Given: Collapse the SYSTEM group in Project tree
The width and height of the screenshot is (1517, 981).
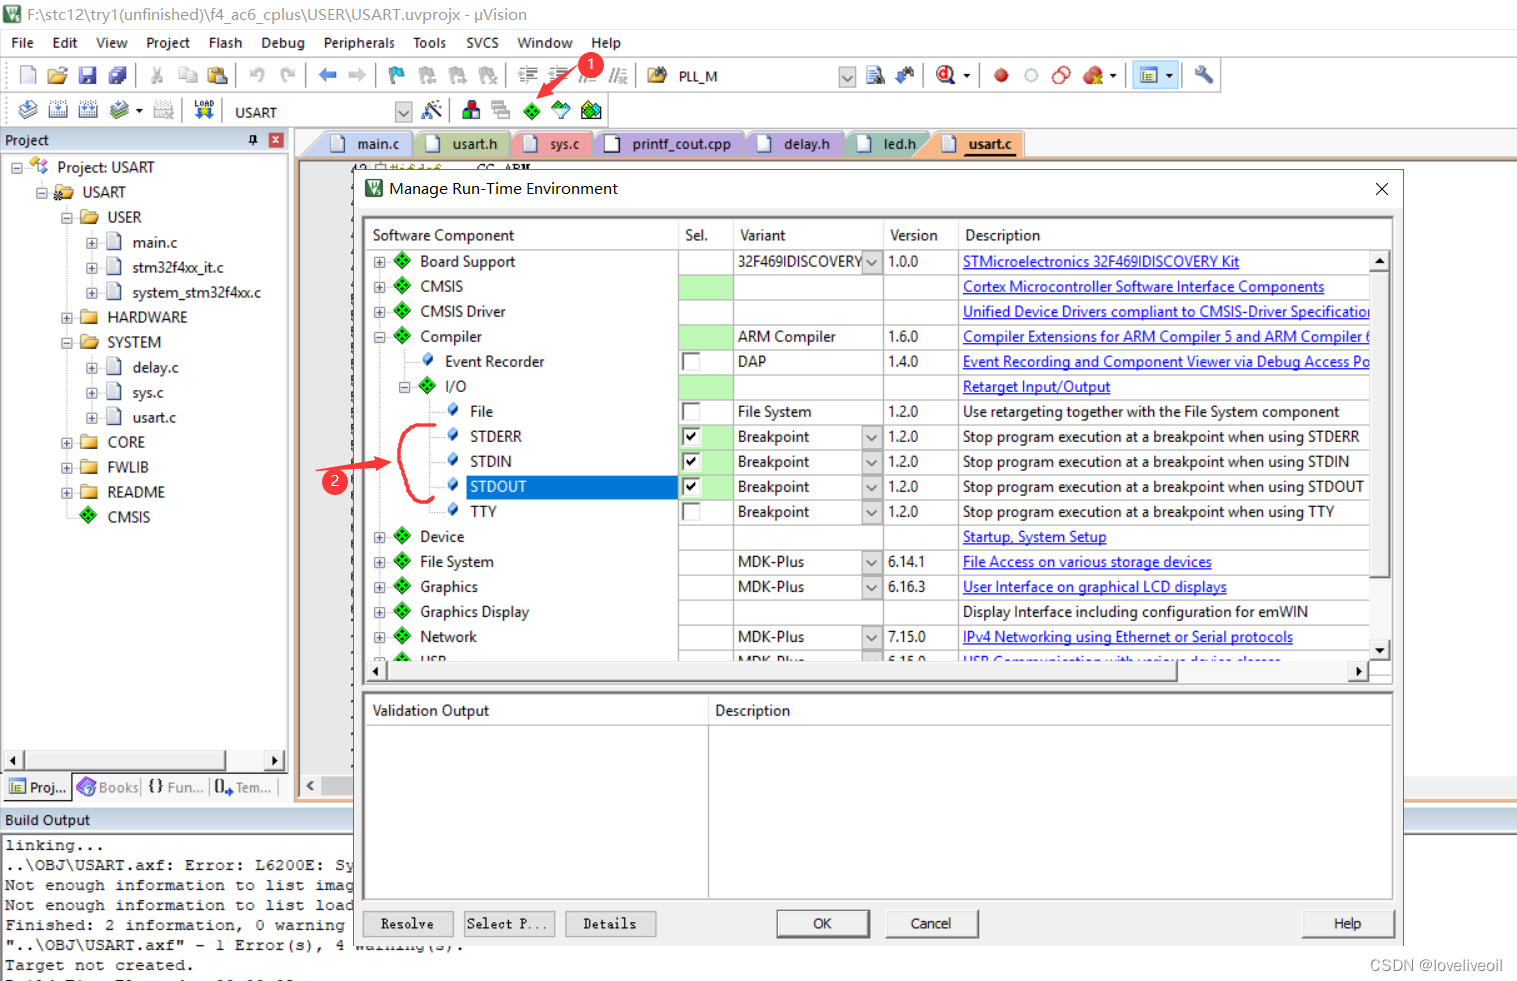Looking at the screenshot, I should point(67,343).
